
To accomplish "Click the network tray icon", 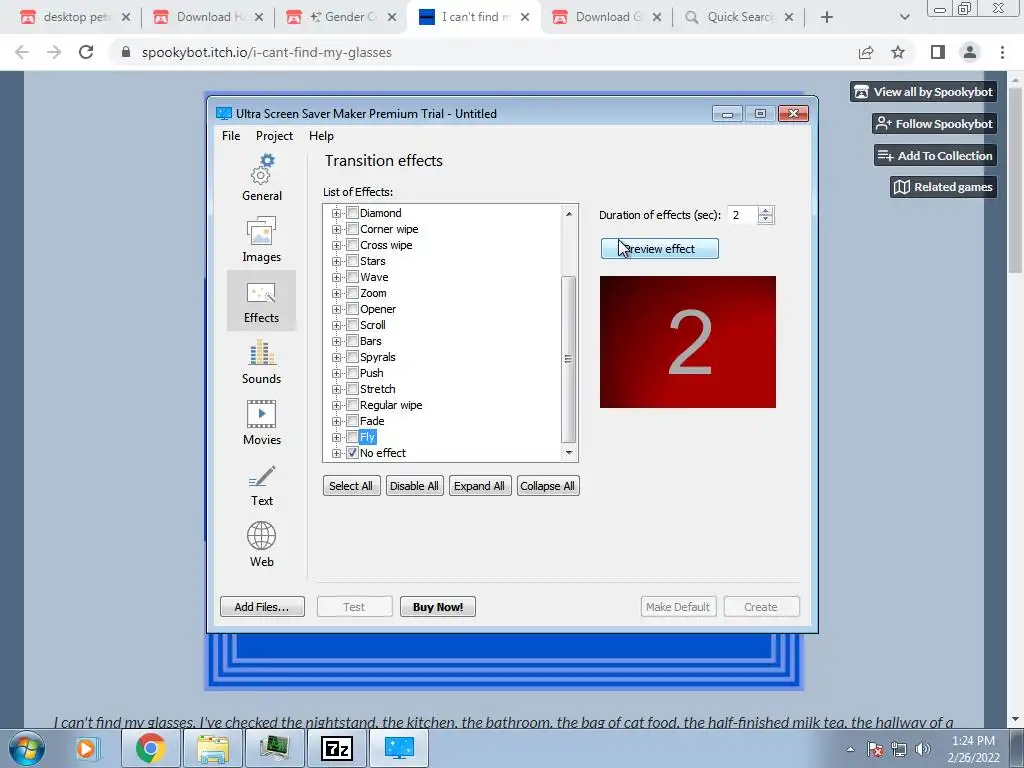I will point(899,748).
